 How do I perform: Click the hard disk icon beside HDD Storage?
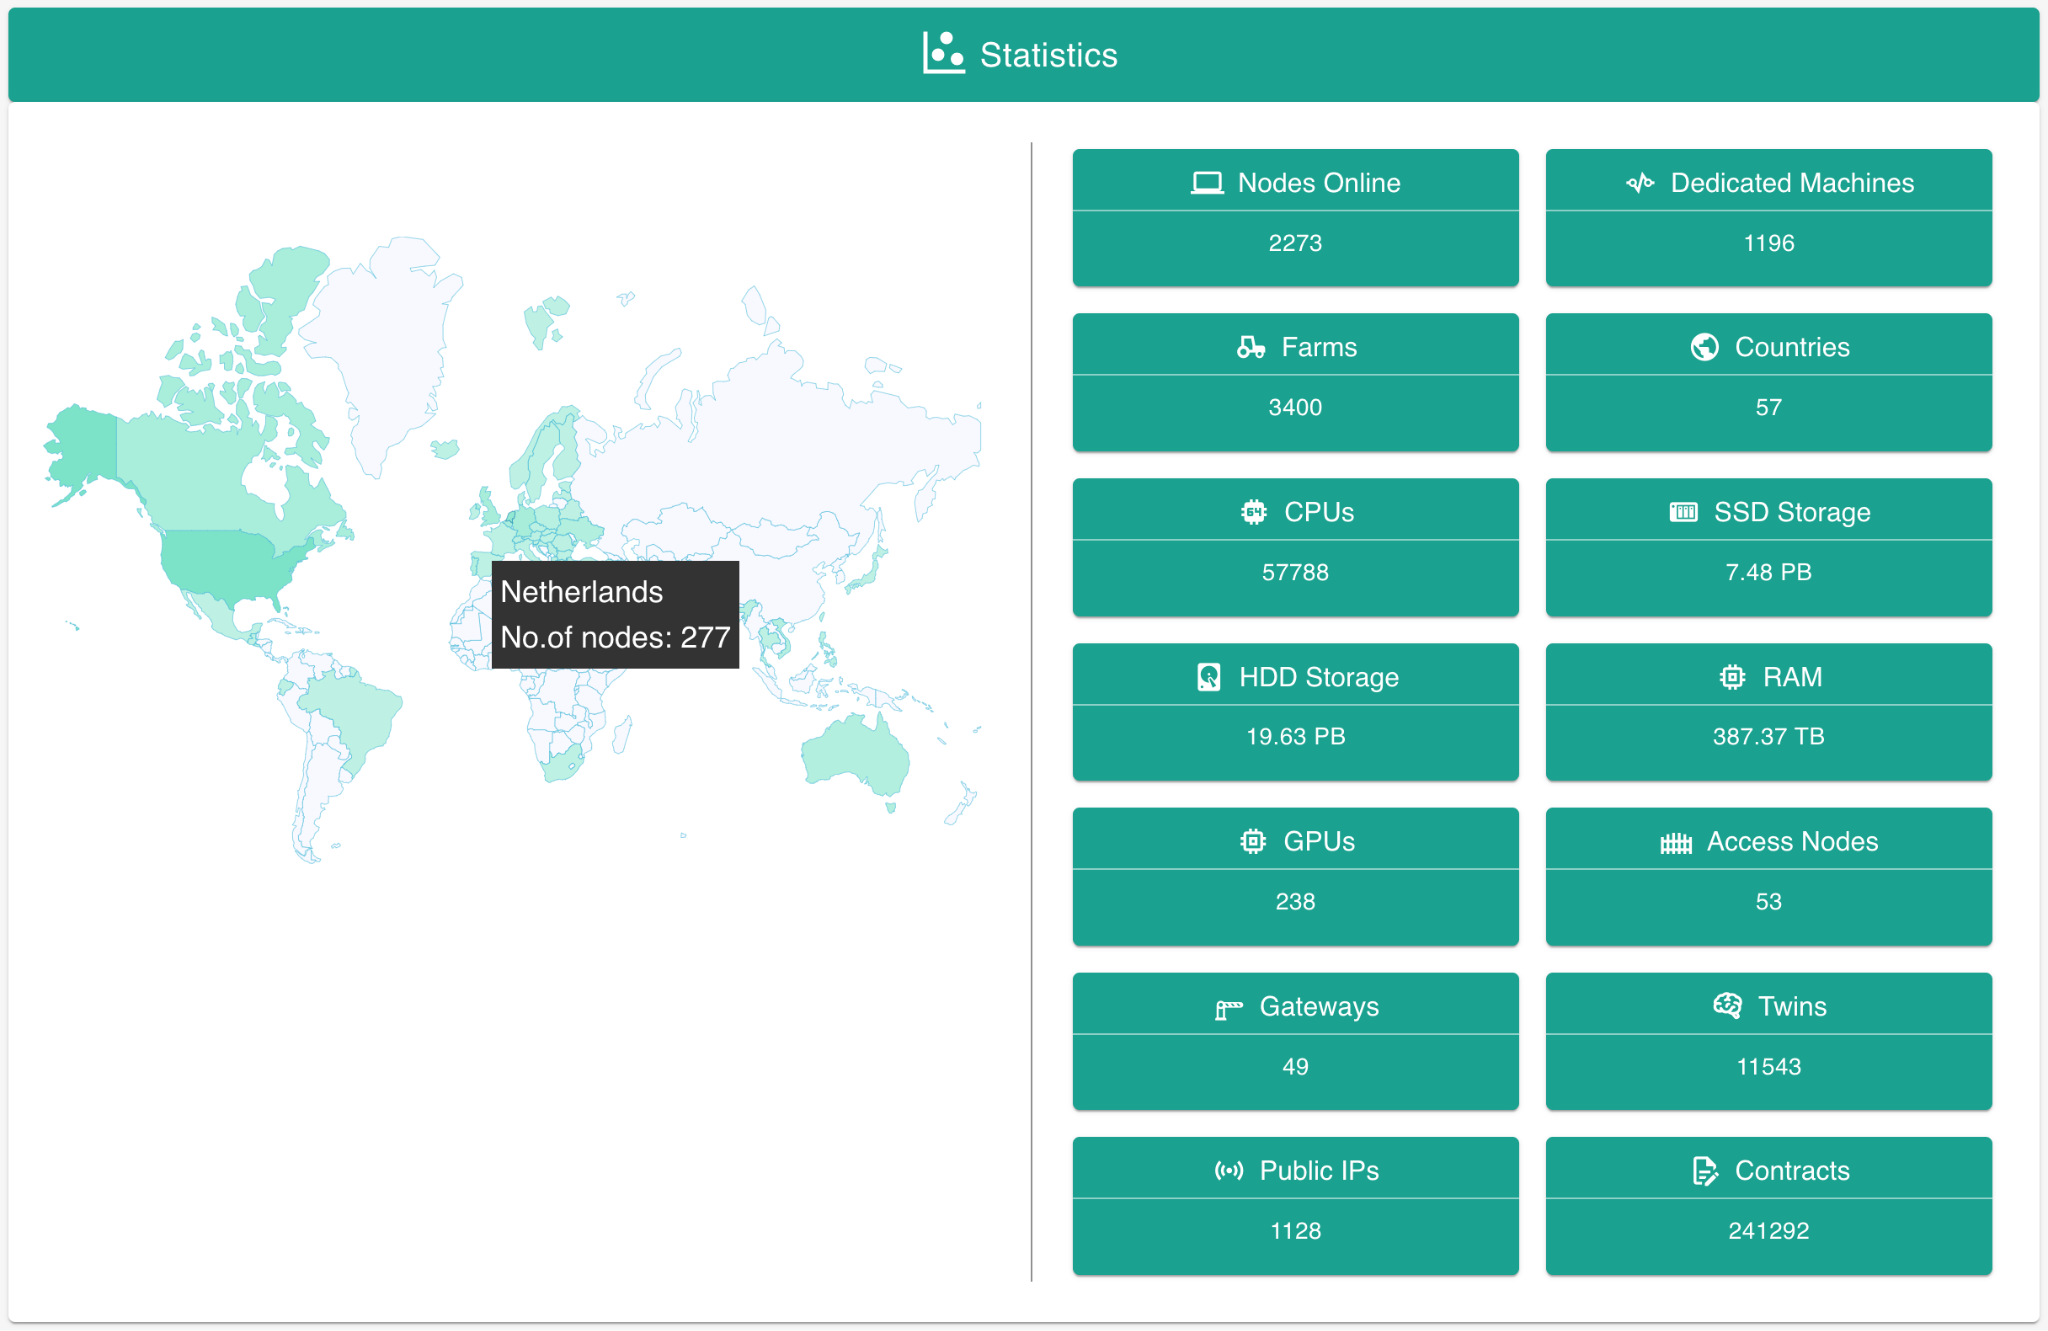click(x=1208, y=677)
